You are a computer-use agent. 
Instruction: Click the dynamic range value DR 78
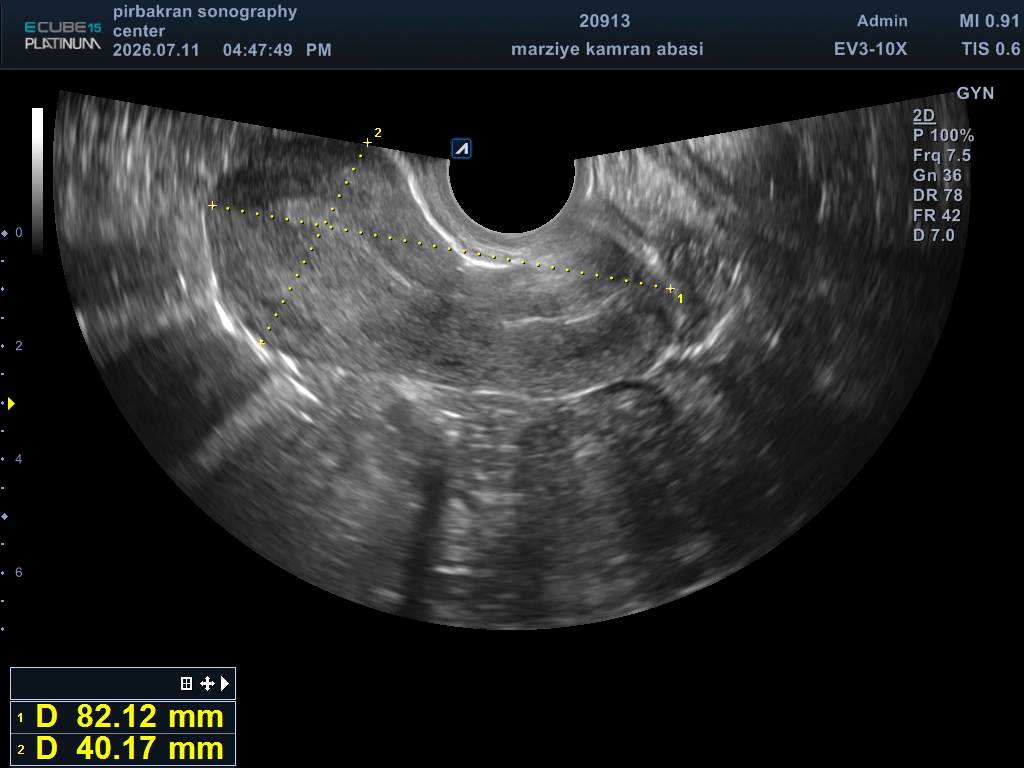click(937, 195)
